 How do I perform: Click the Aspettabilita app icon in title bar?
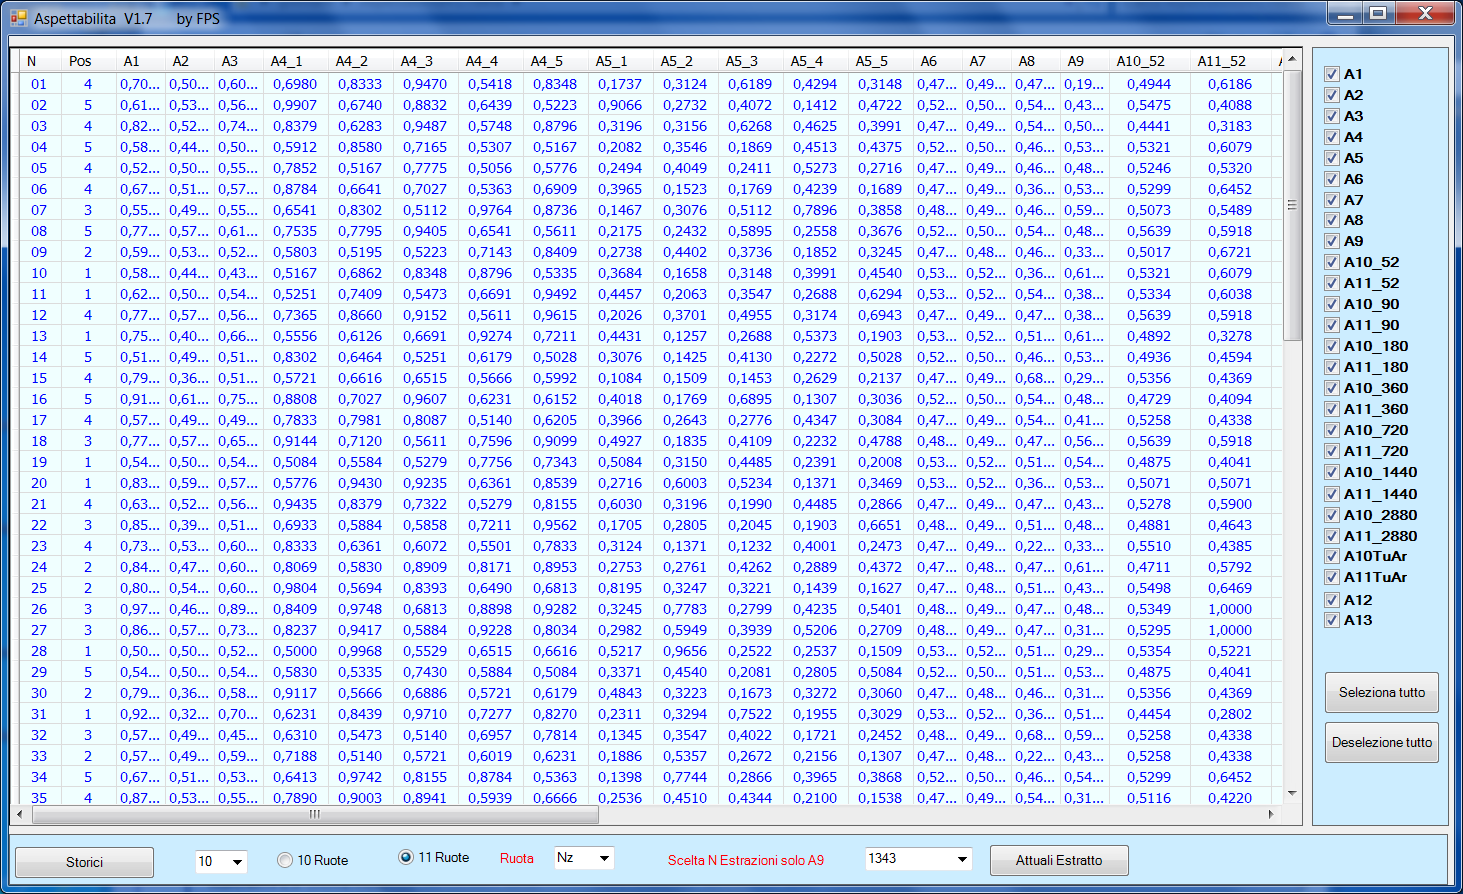click(x=18, y=18)
